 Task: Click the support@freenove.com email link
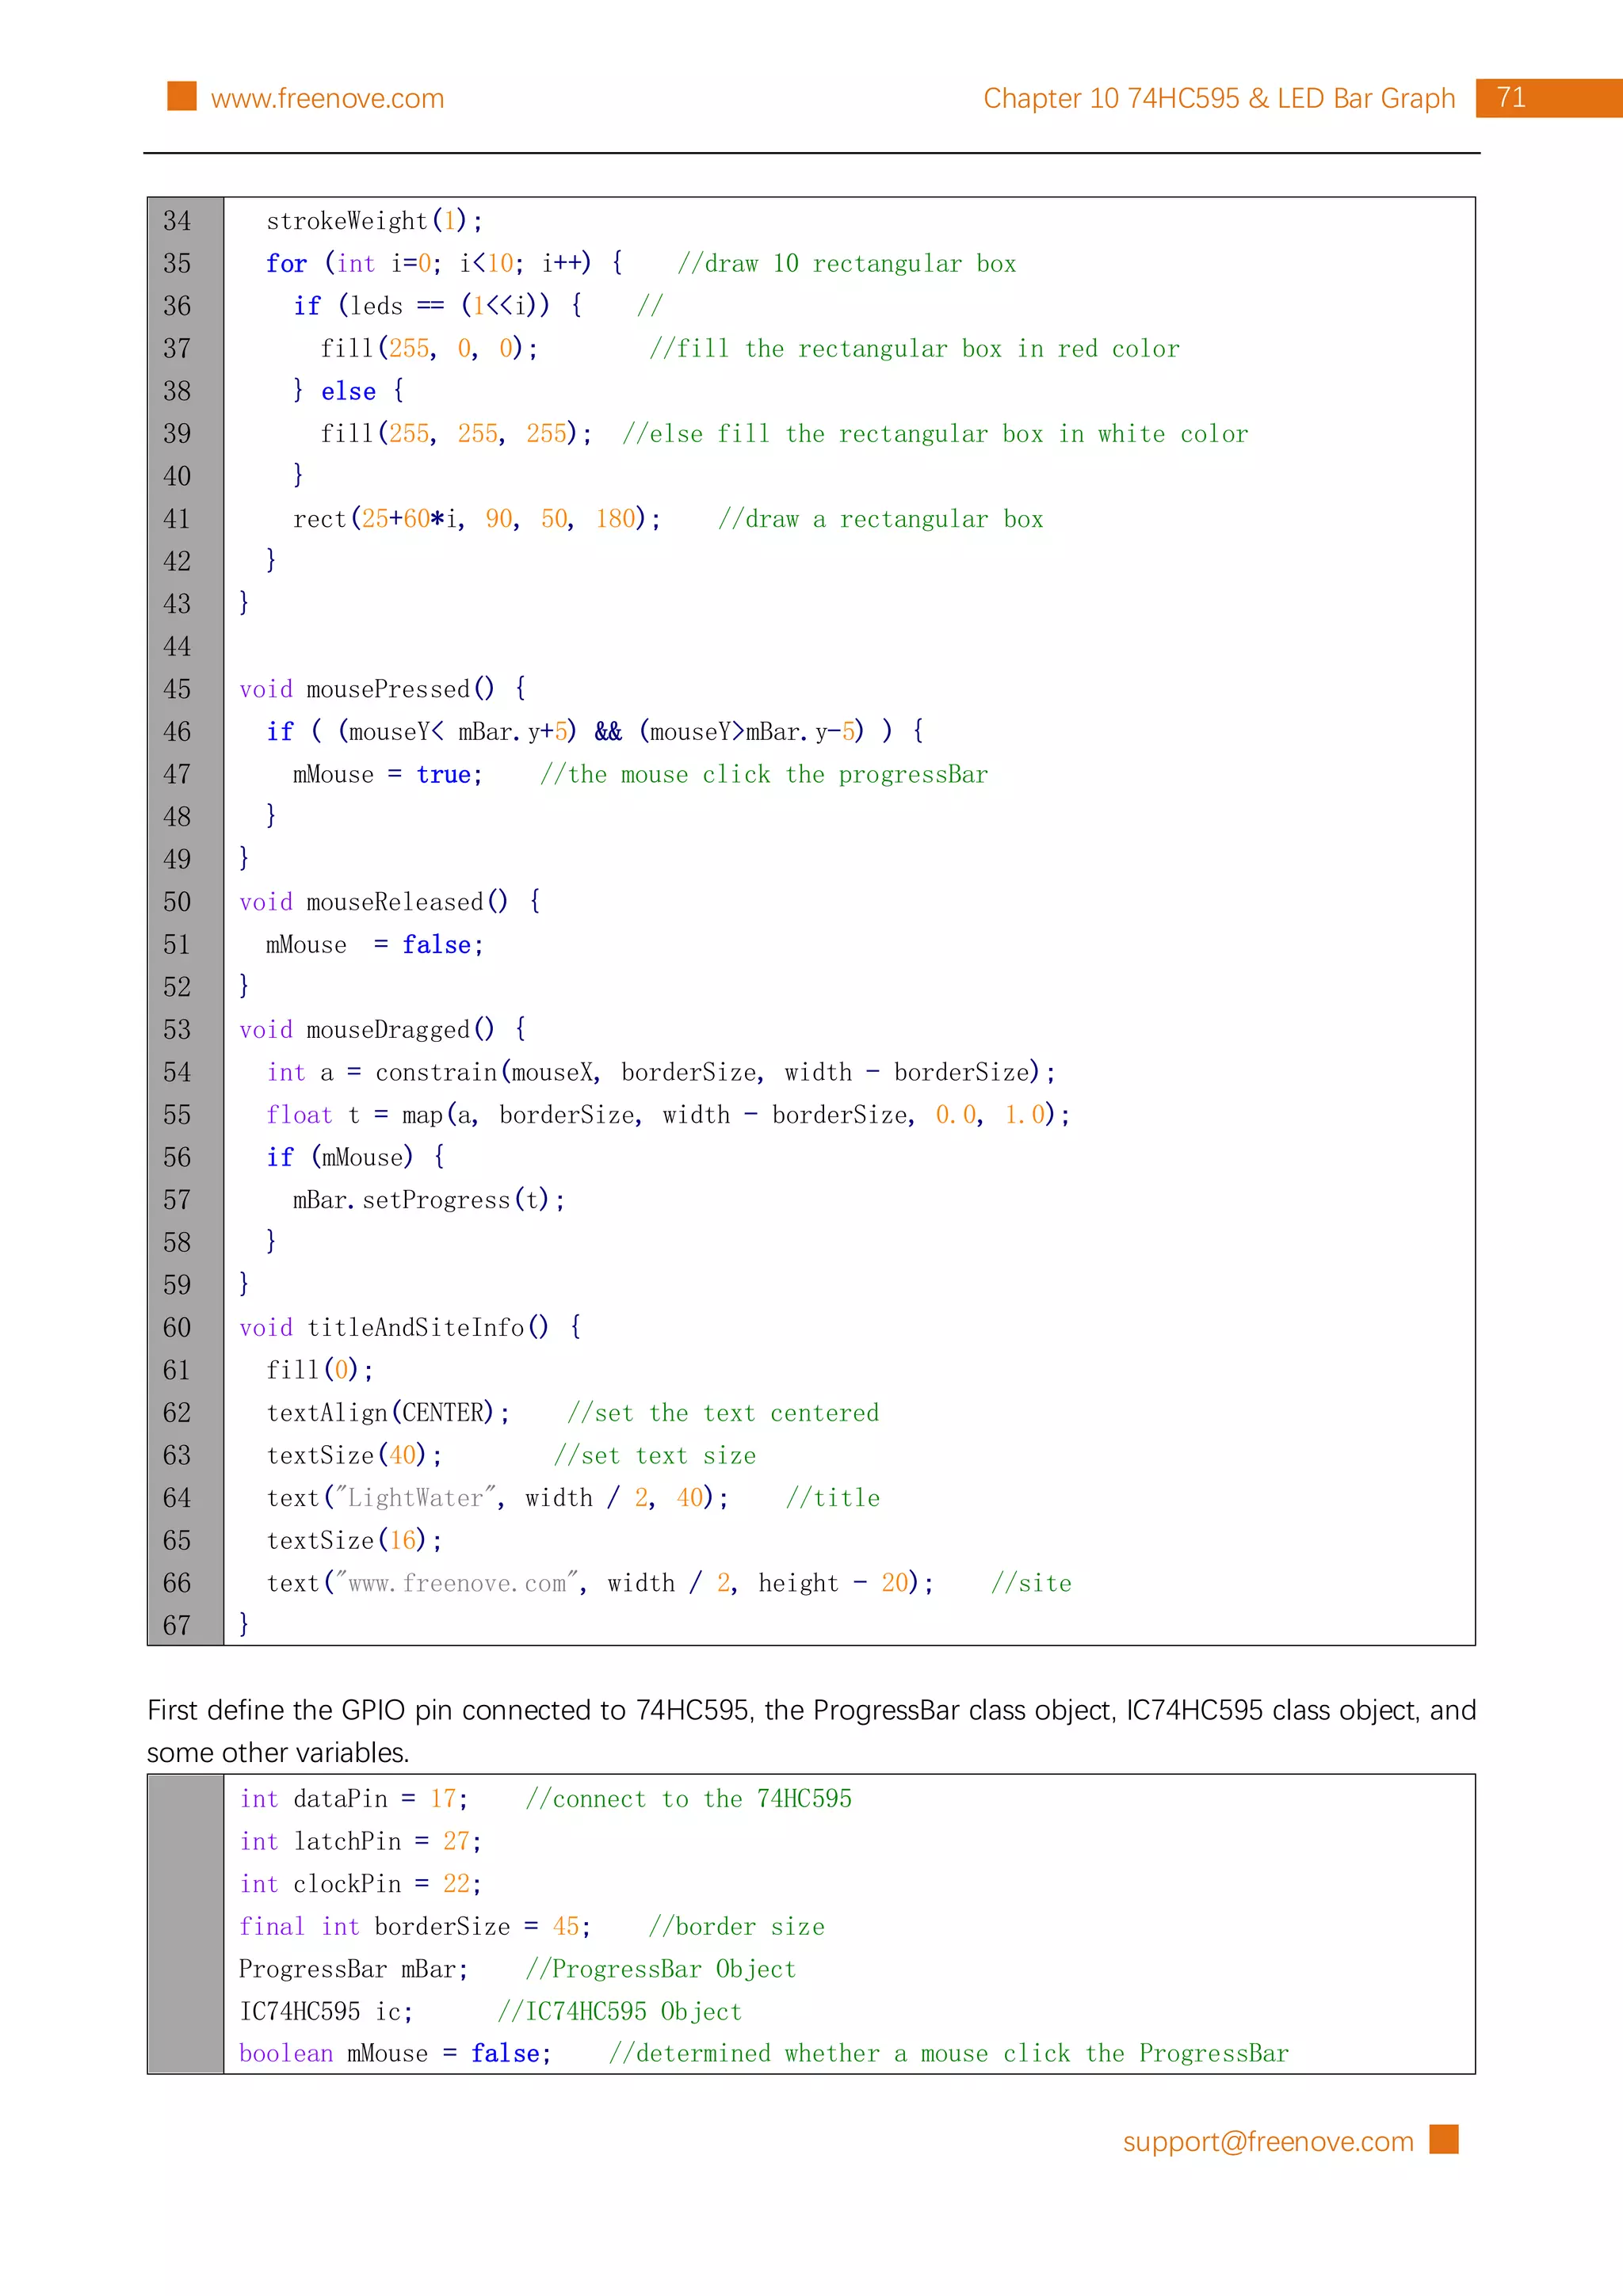(1268, 2141)
